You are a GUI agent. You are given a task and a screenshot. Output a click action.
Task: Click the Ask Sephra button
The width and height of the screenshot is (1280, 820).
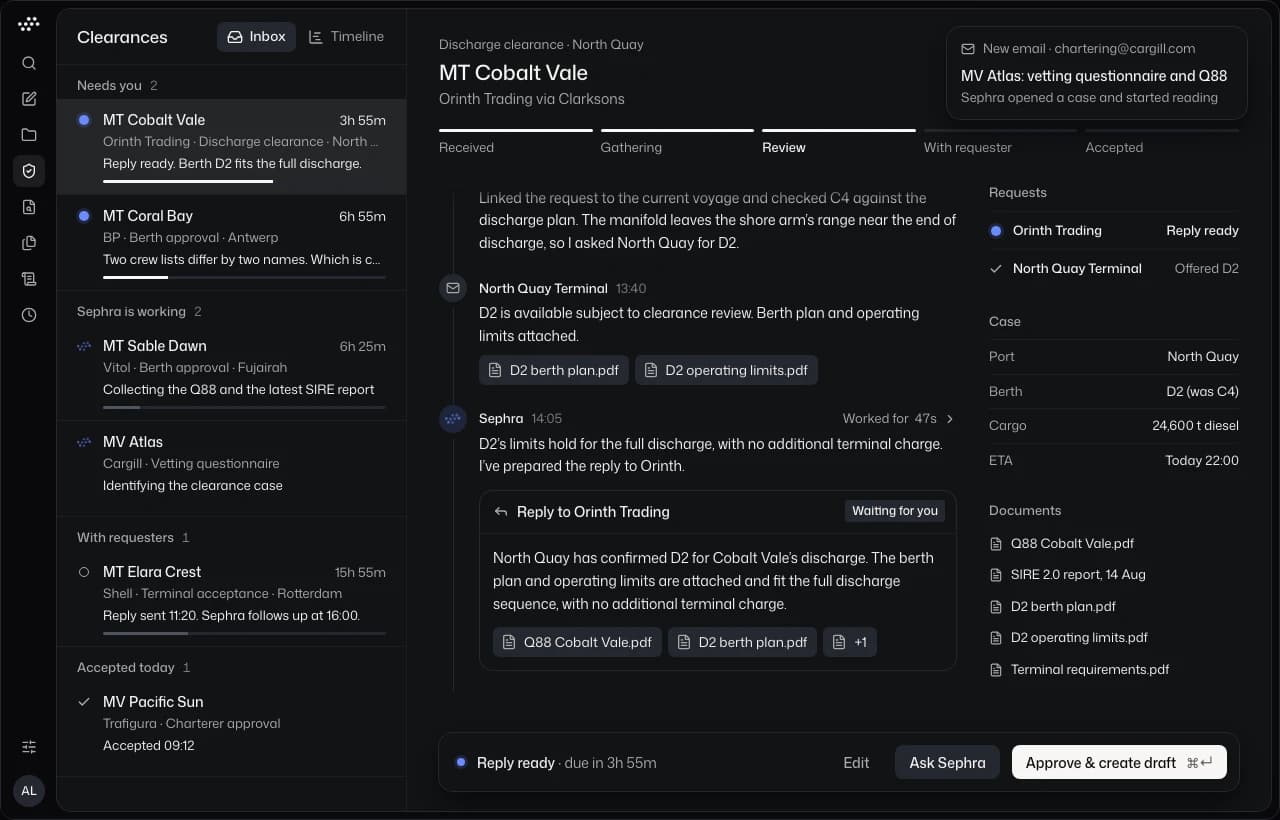point(947,763)
